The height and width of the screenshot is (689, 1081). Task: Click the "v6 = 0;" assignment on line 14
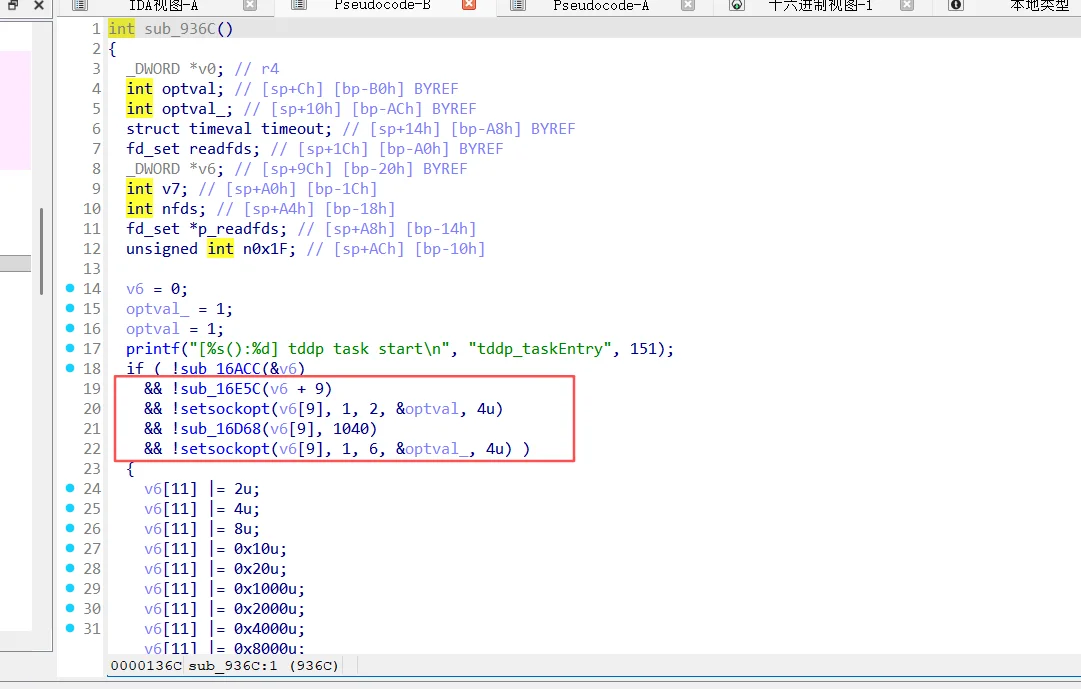coord(156,289)
